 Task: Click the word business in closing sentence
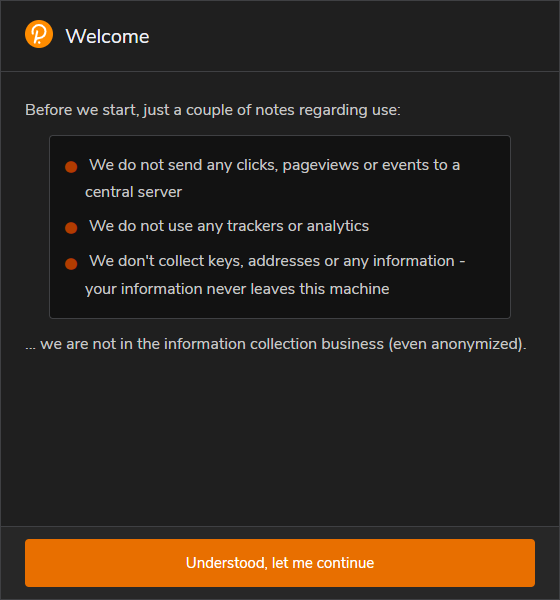353,344
